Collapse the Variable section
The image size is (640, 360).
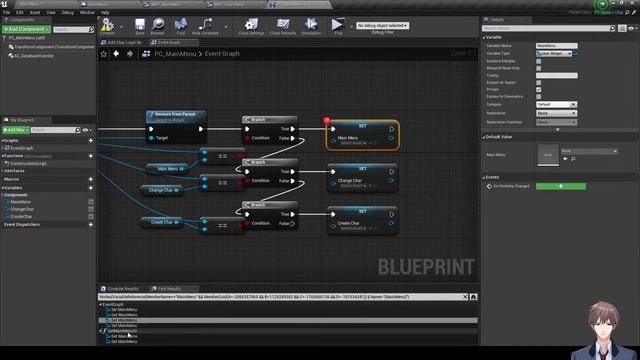point(484,37)
